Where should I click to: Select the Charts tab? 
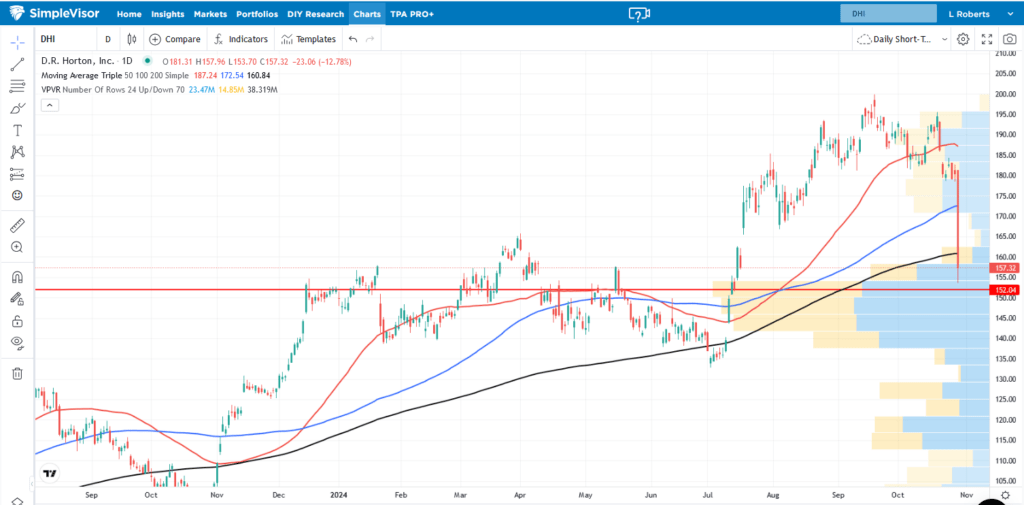pyautogui.click(x=367, y=14)
